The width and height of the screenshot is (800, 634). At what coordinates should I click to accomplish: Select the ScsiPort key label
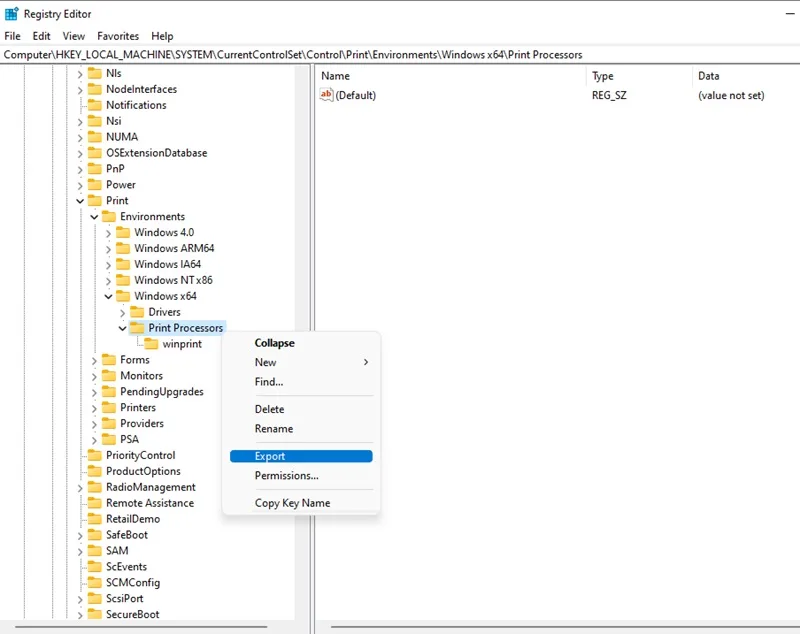click(x=124, y=598)
